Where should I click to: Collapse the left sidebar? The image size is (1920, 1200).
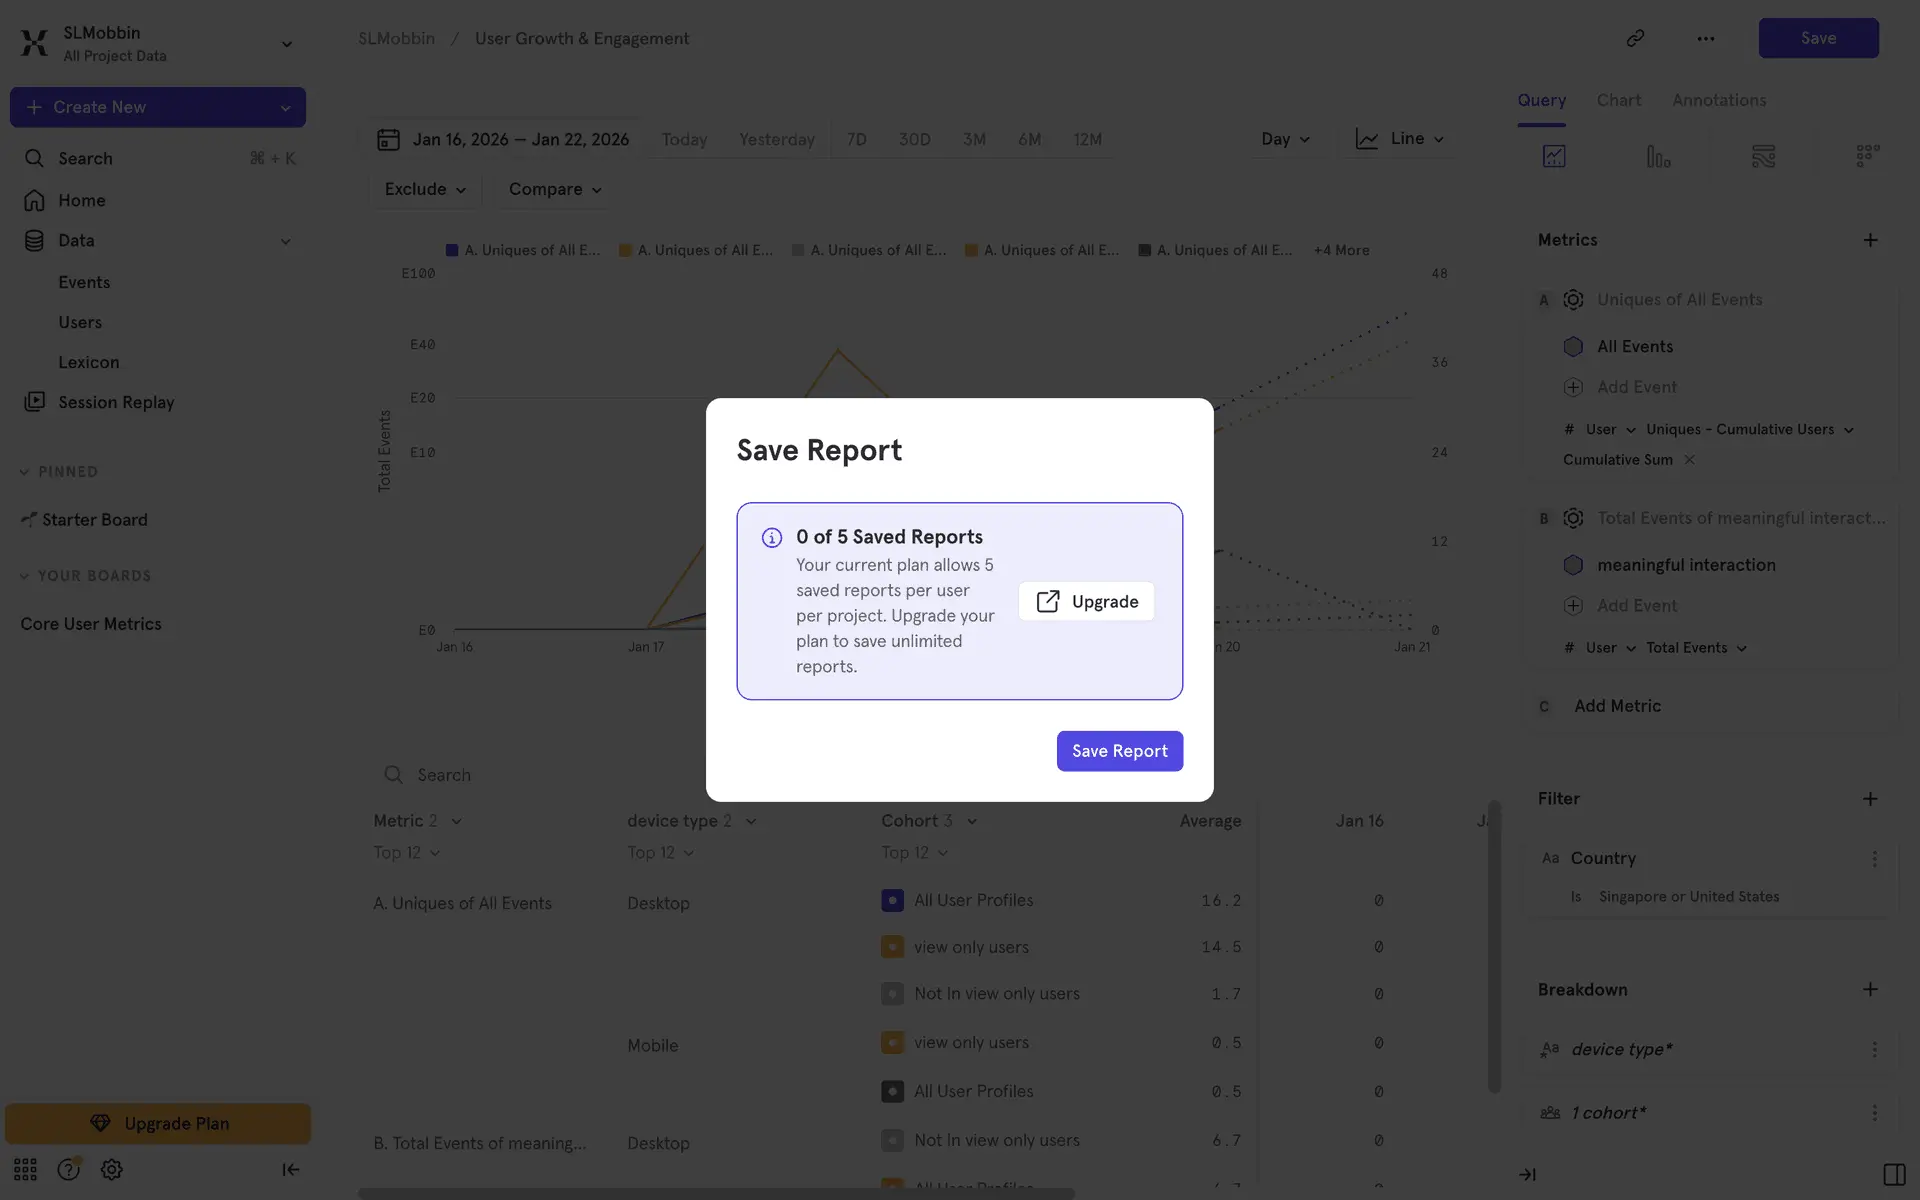(290, 1169)
